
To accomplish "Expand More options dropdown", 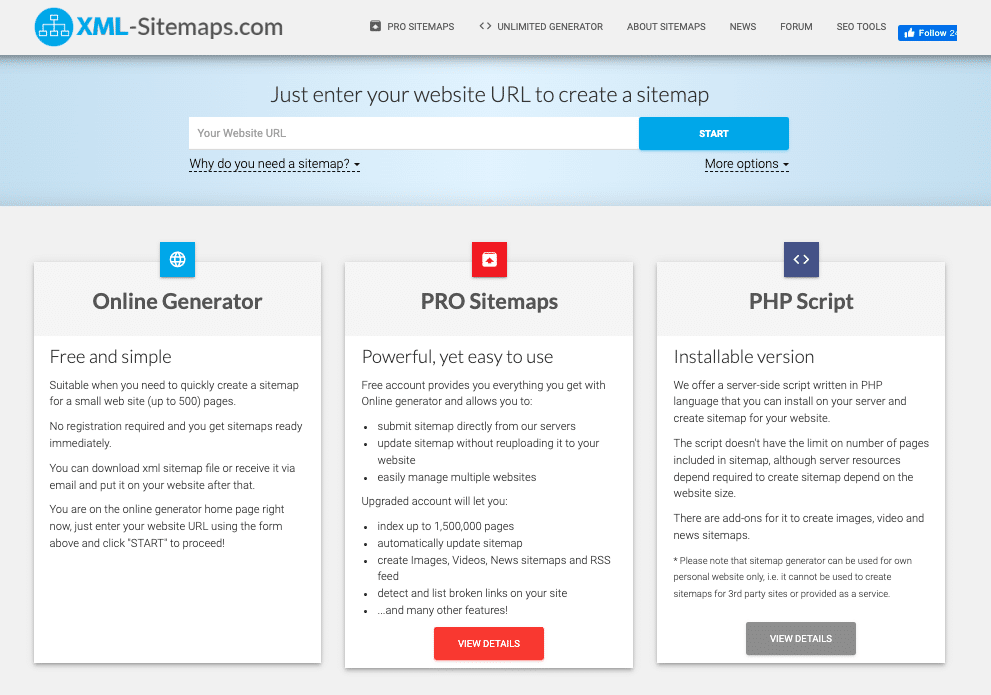I will (746, 164).
